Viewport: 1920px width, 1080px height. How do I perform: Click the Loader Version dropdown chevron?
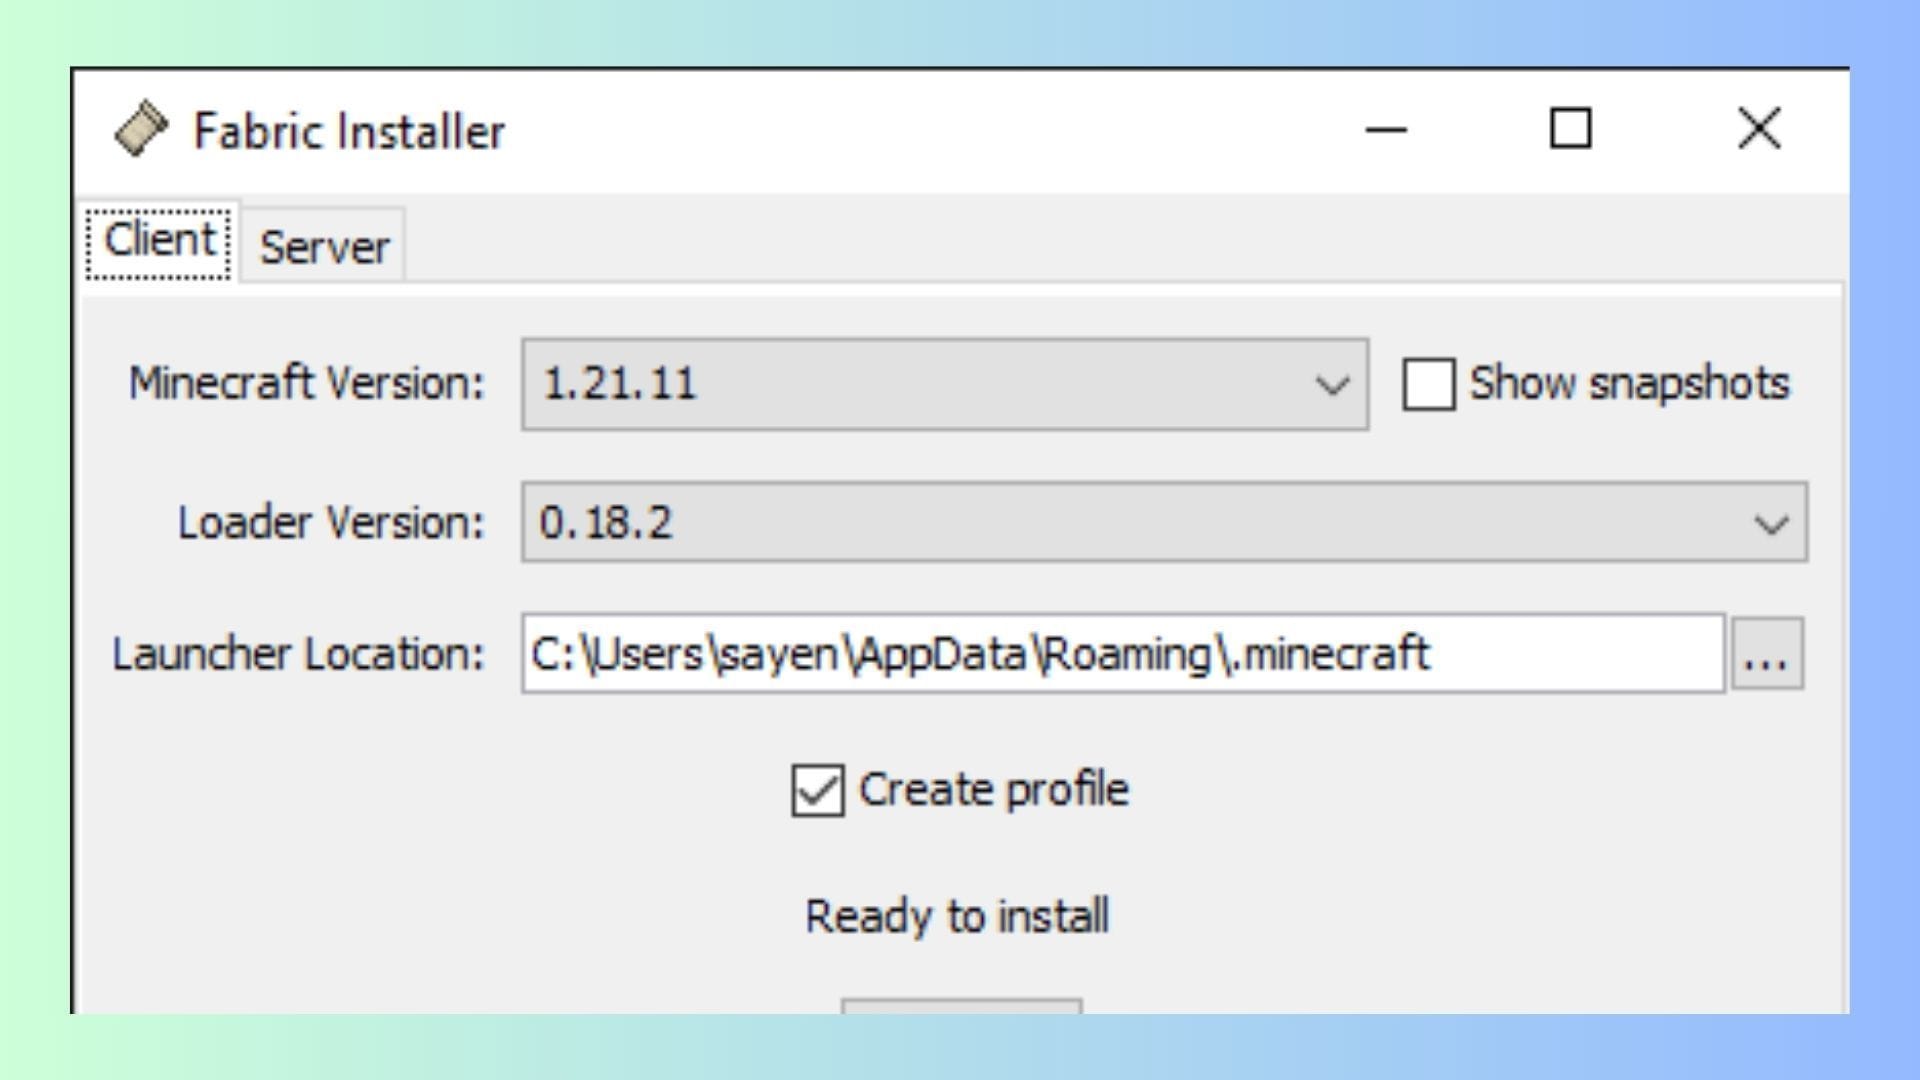(1774, 522)
